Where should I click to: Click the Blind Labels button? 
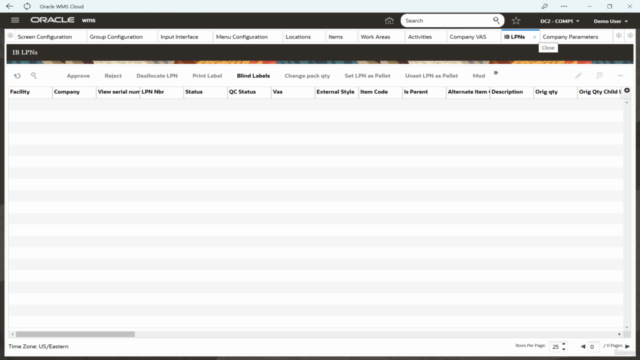[253, 76]
